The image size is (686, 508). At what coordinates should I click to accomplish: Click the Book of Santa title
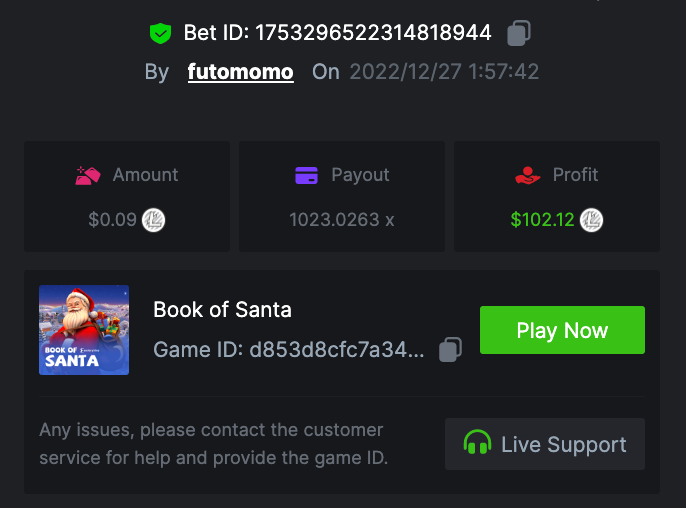[222, 310]
